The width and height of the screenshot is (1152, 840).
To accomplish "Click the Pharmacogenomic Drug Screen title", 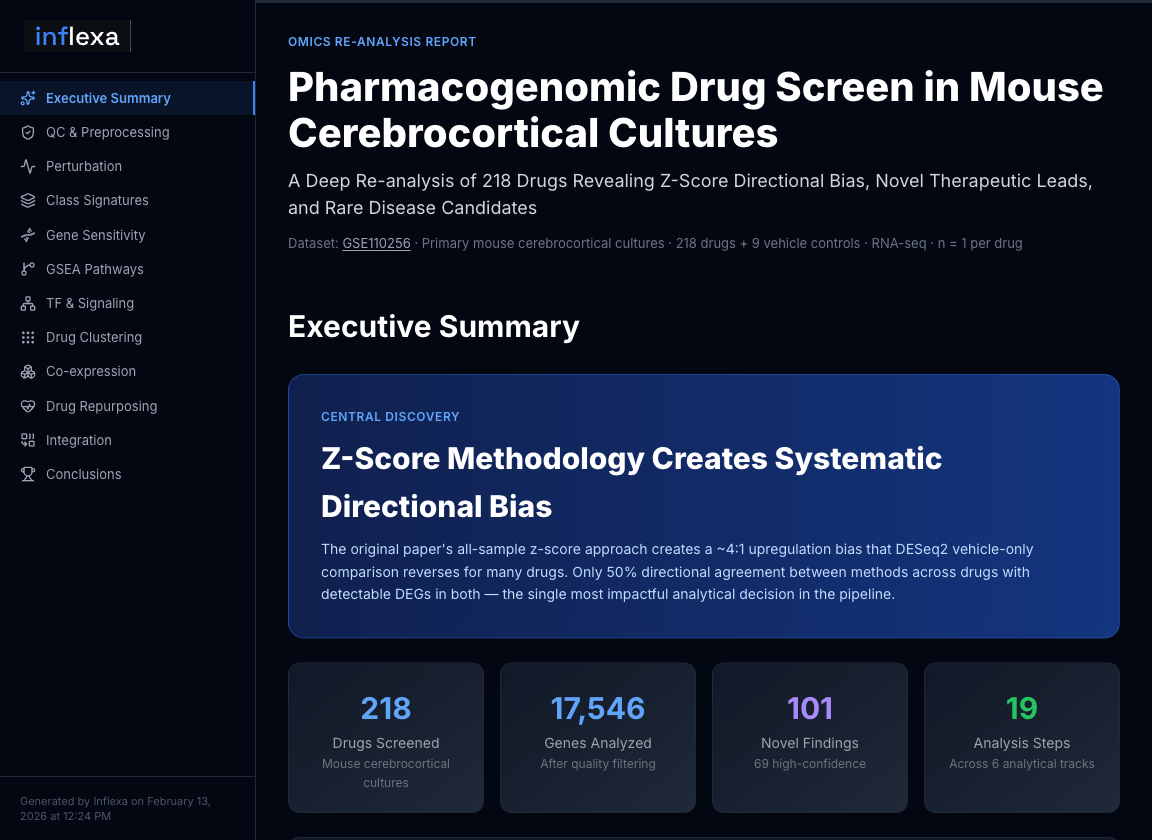I will point(695,110).
